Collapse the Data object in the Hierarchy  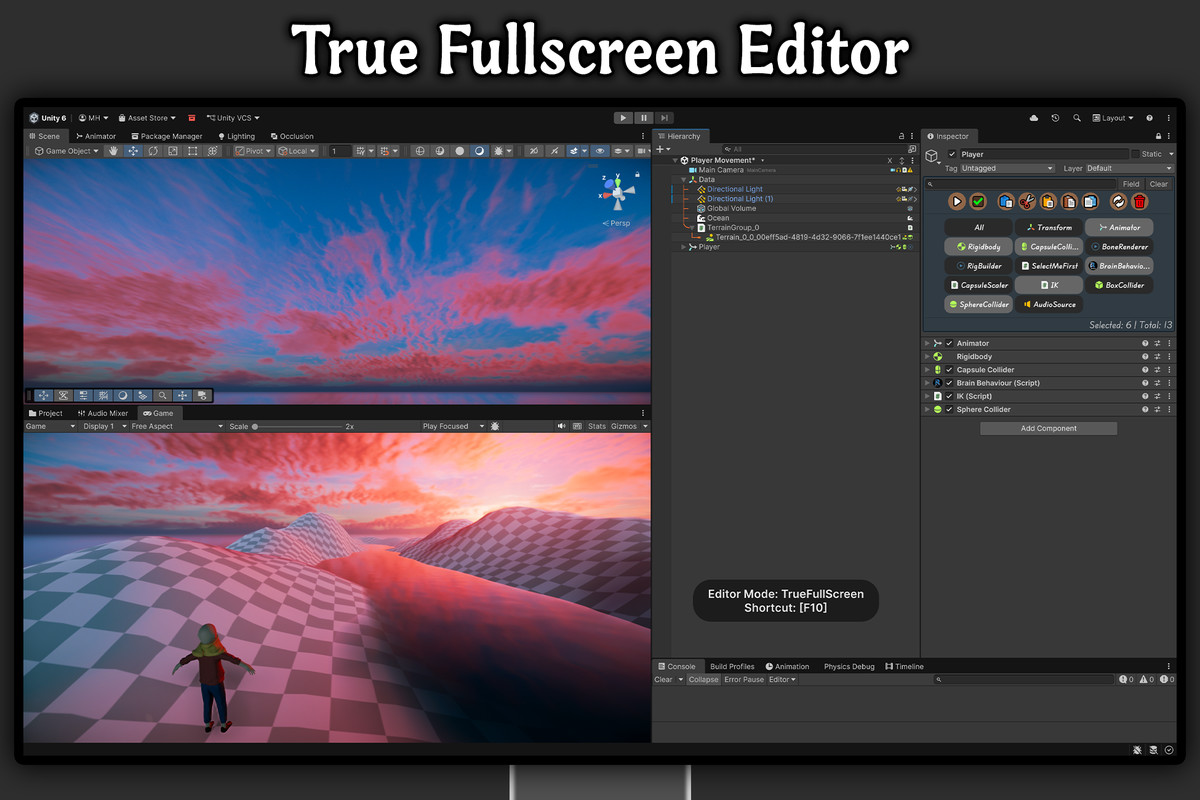click(684, 179)
